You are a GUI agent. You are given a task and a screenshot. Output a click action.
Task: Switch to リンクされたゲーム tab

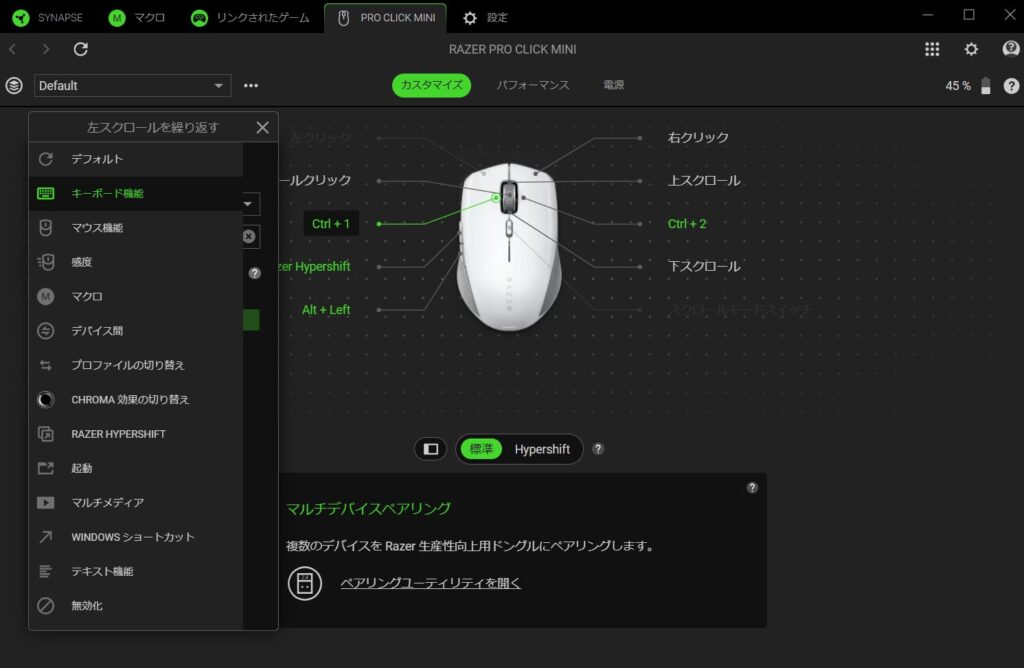(x=250, y=18)
